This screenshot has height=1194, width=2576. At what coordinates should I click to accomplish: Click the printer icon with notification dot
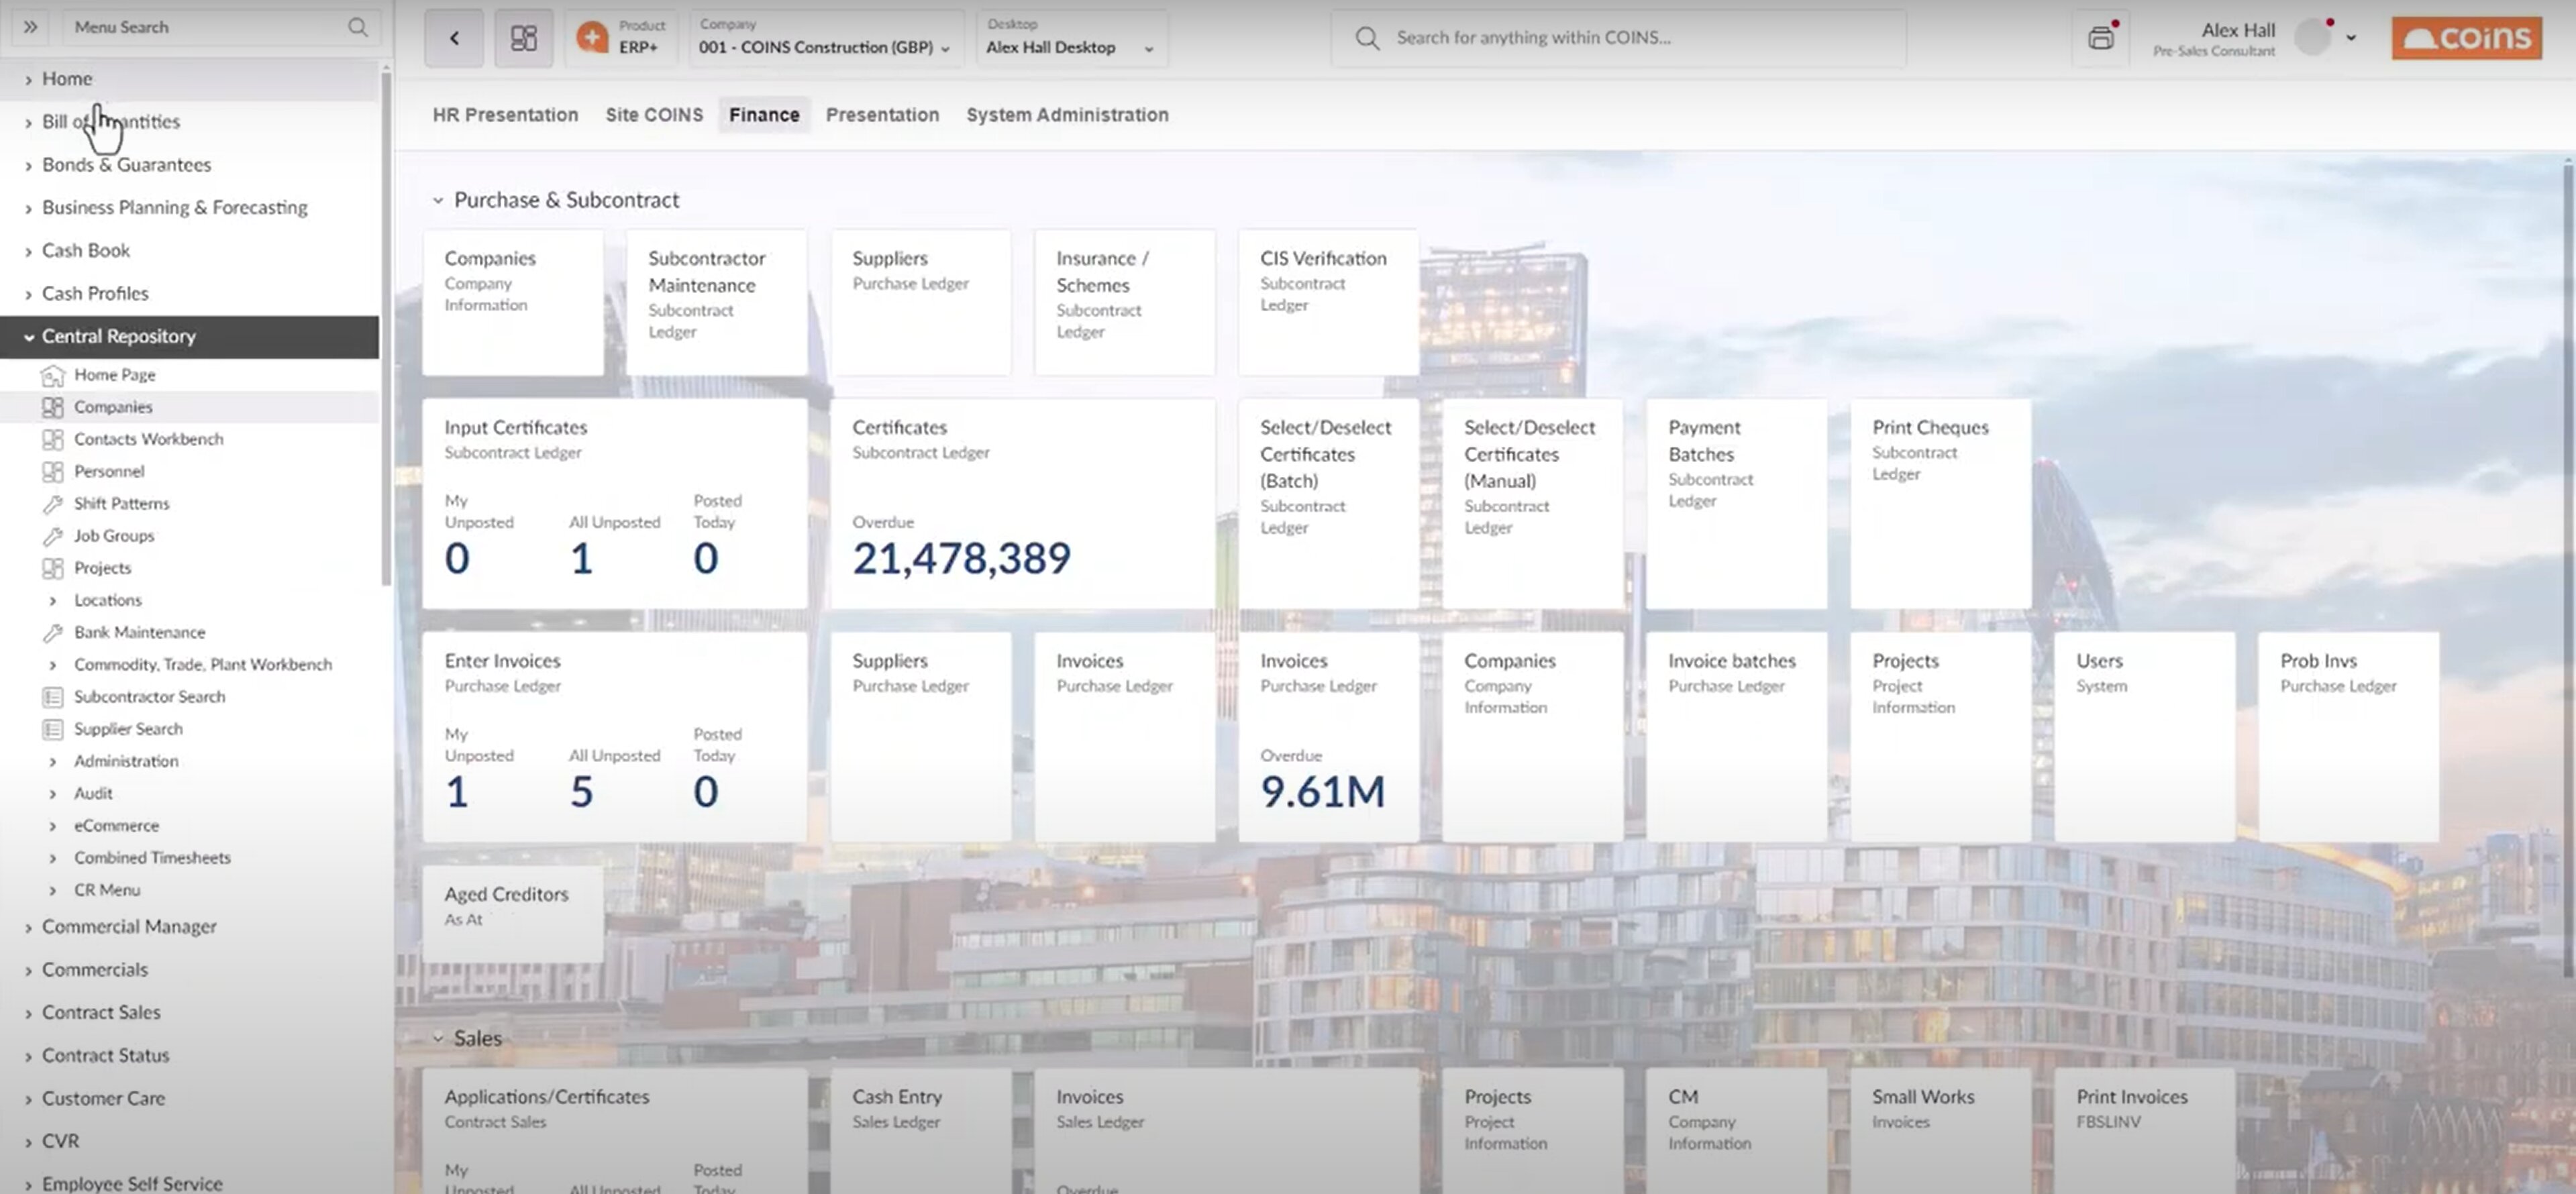(2100, 38)
